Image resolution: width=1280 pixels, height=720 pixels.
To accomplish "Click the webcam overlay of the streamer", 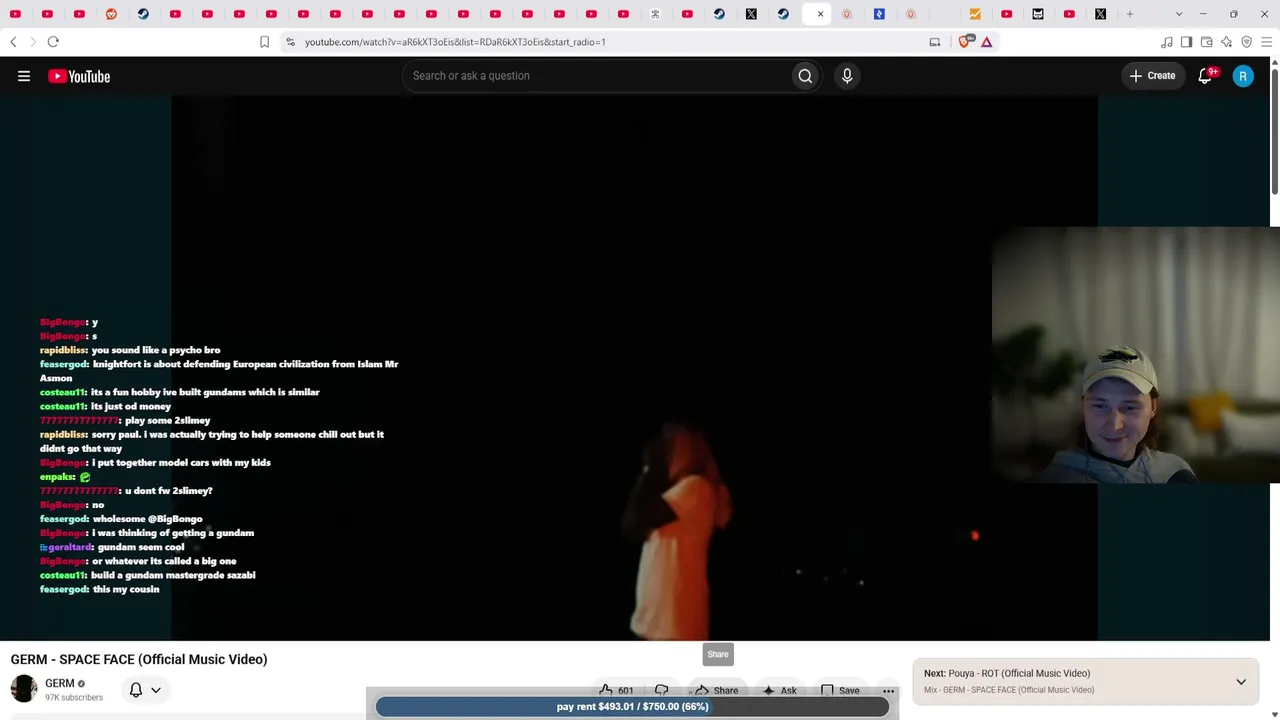I will (x=1136, y=356).
